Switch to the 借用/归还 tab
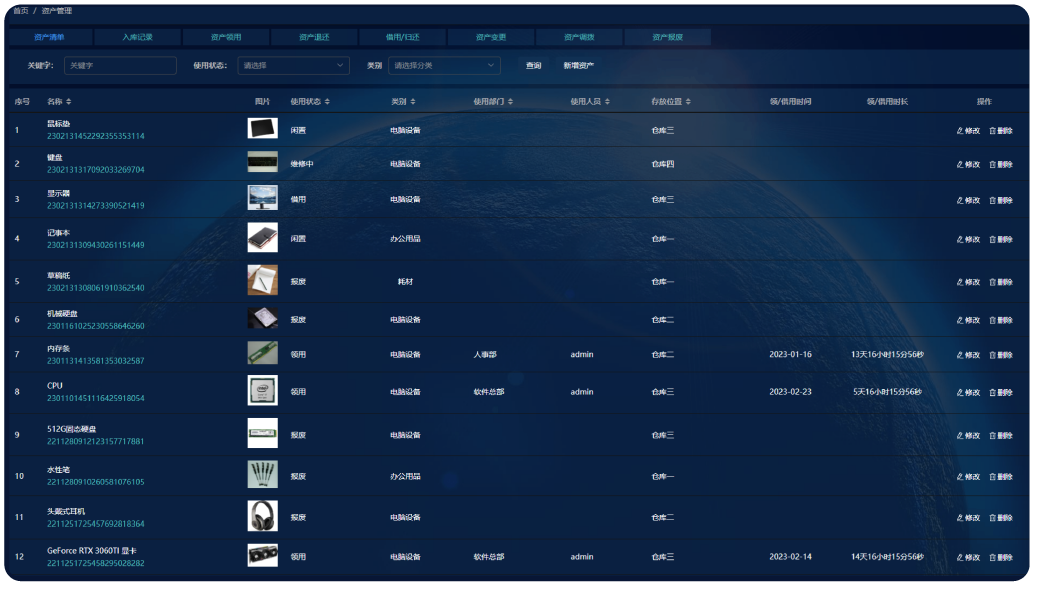The height and width of the screenshot is (596, 1049). 402,37
